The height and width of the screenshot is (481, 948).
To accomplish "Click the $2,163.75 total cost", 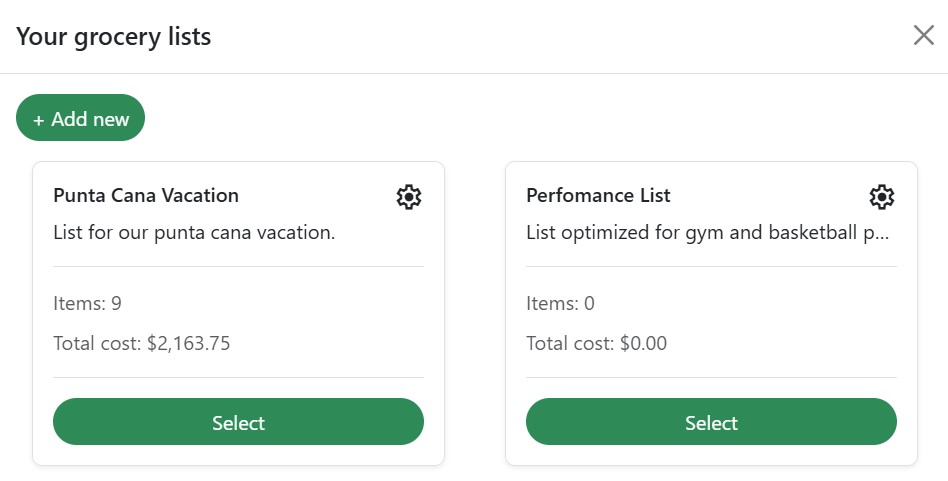I will [189, 343].
